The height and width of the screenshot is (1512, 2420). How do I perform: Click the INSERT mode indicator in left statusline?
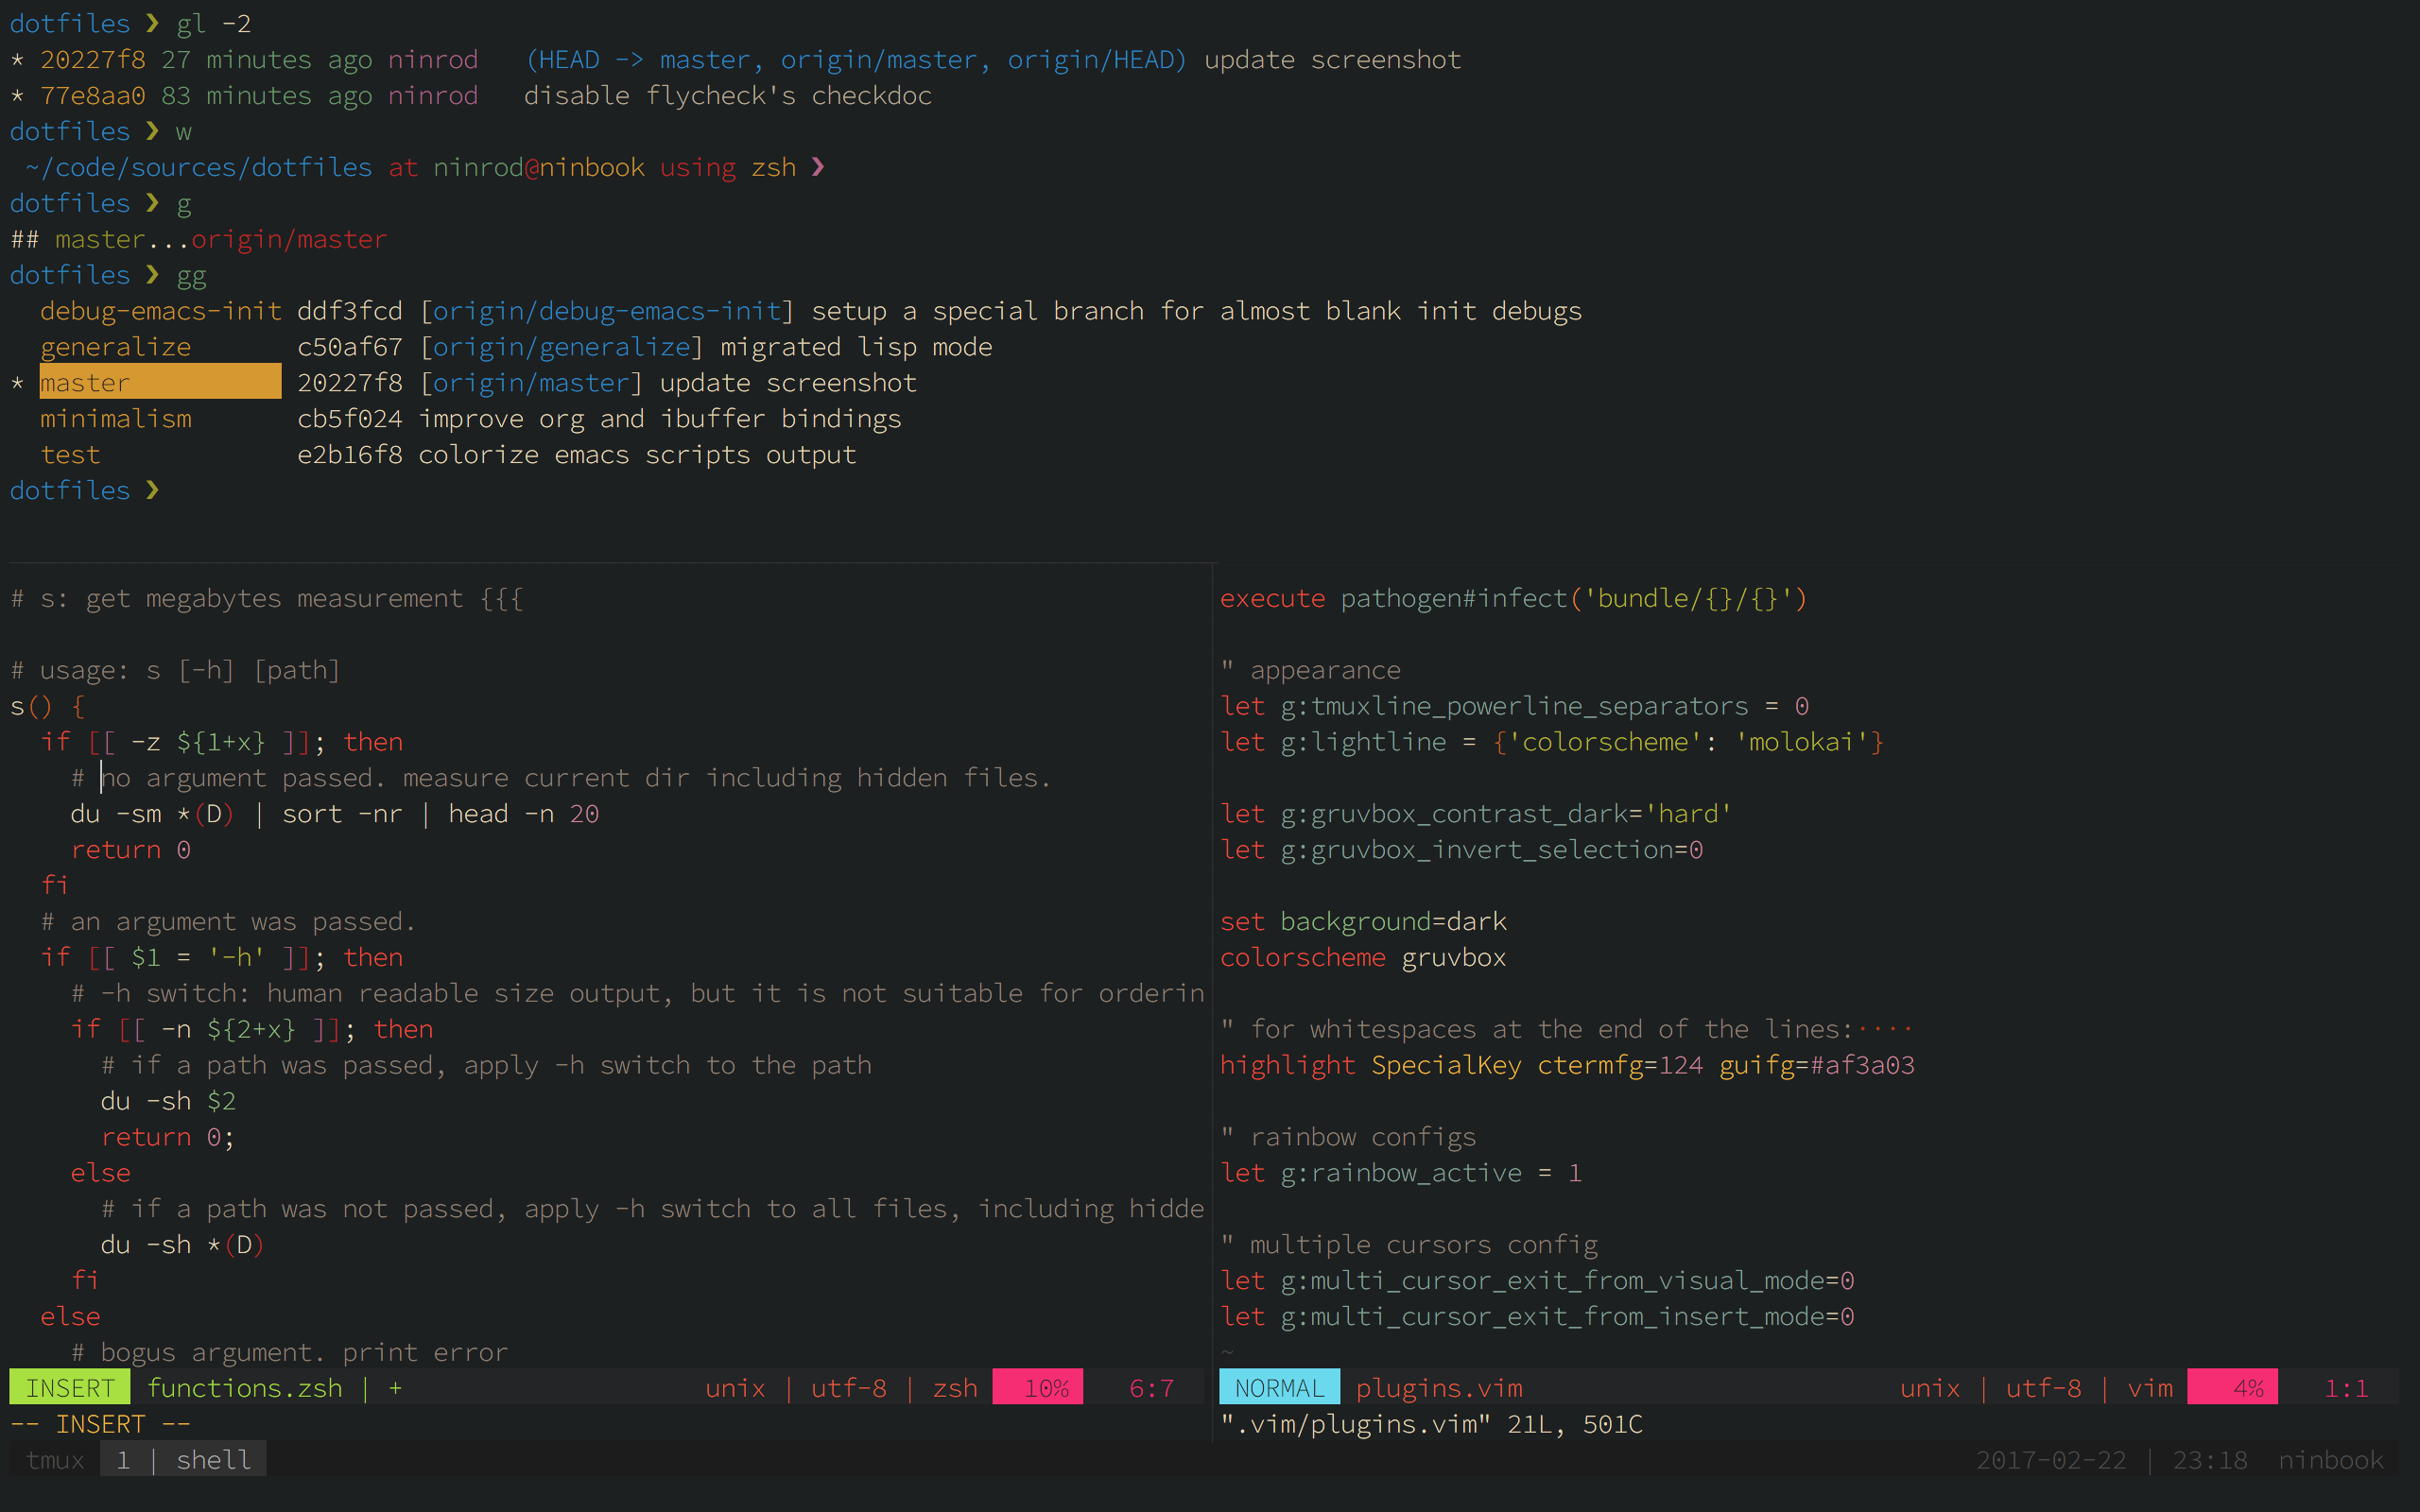point(69,1388)
